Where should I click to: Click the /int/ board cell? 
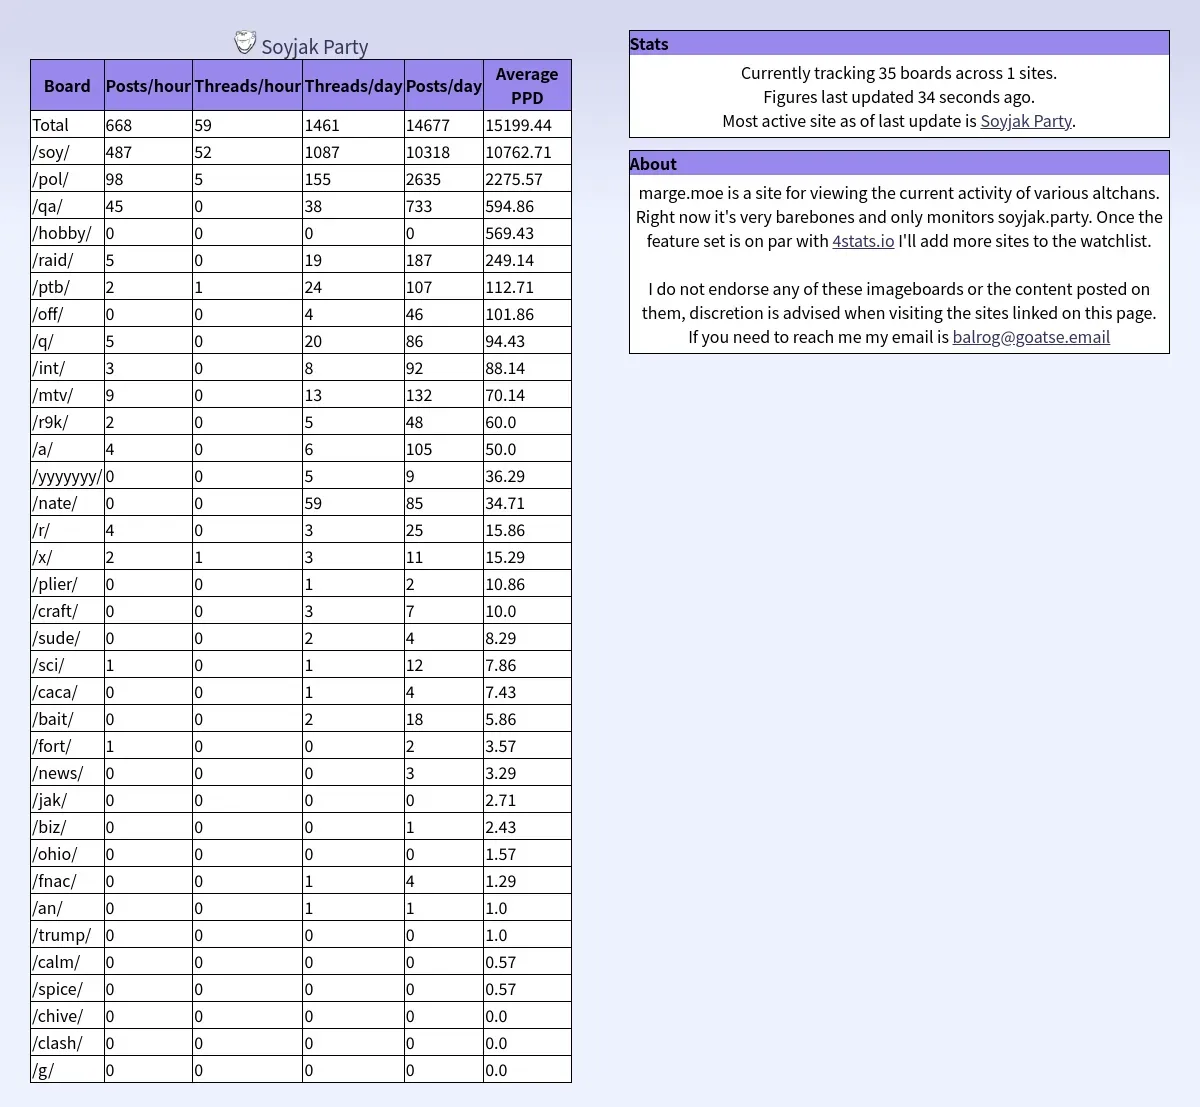(x=67, y=368)
